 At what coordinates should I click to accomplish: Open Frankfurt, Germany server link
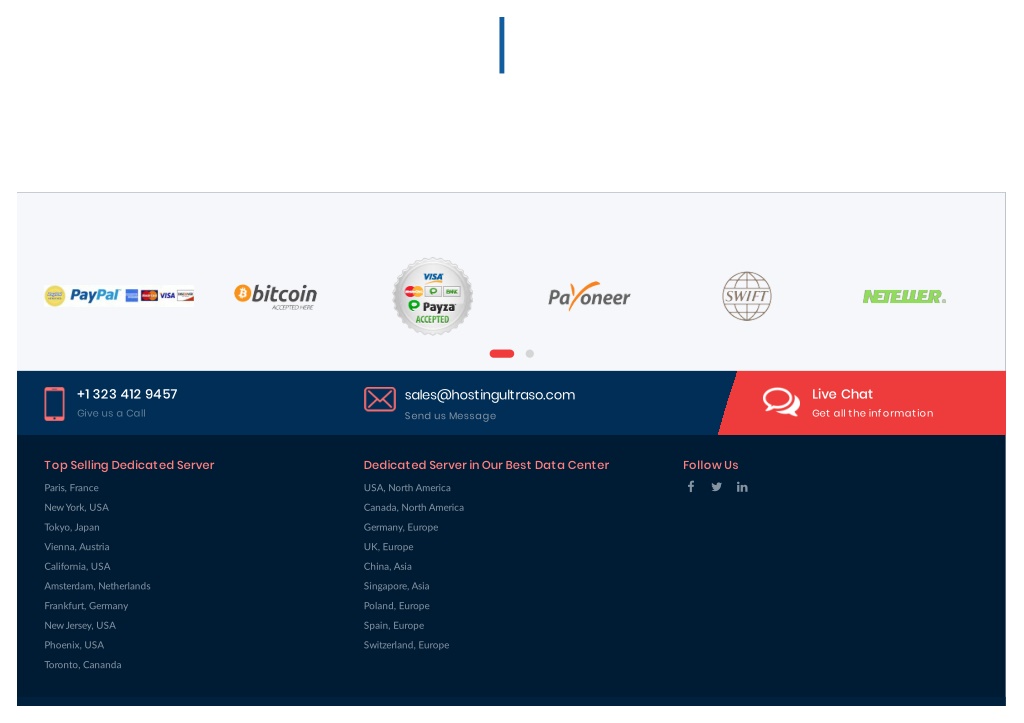point(86,605)
